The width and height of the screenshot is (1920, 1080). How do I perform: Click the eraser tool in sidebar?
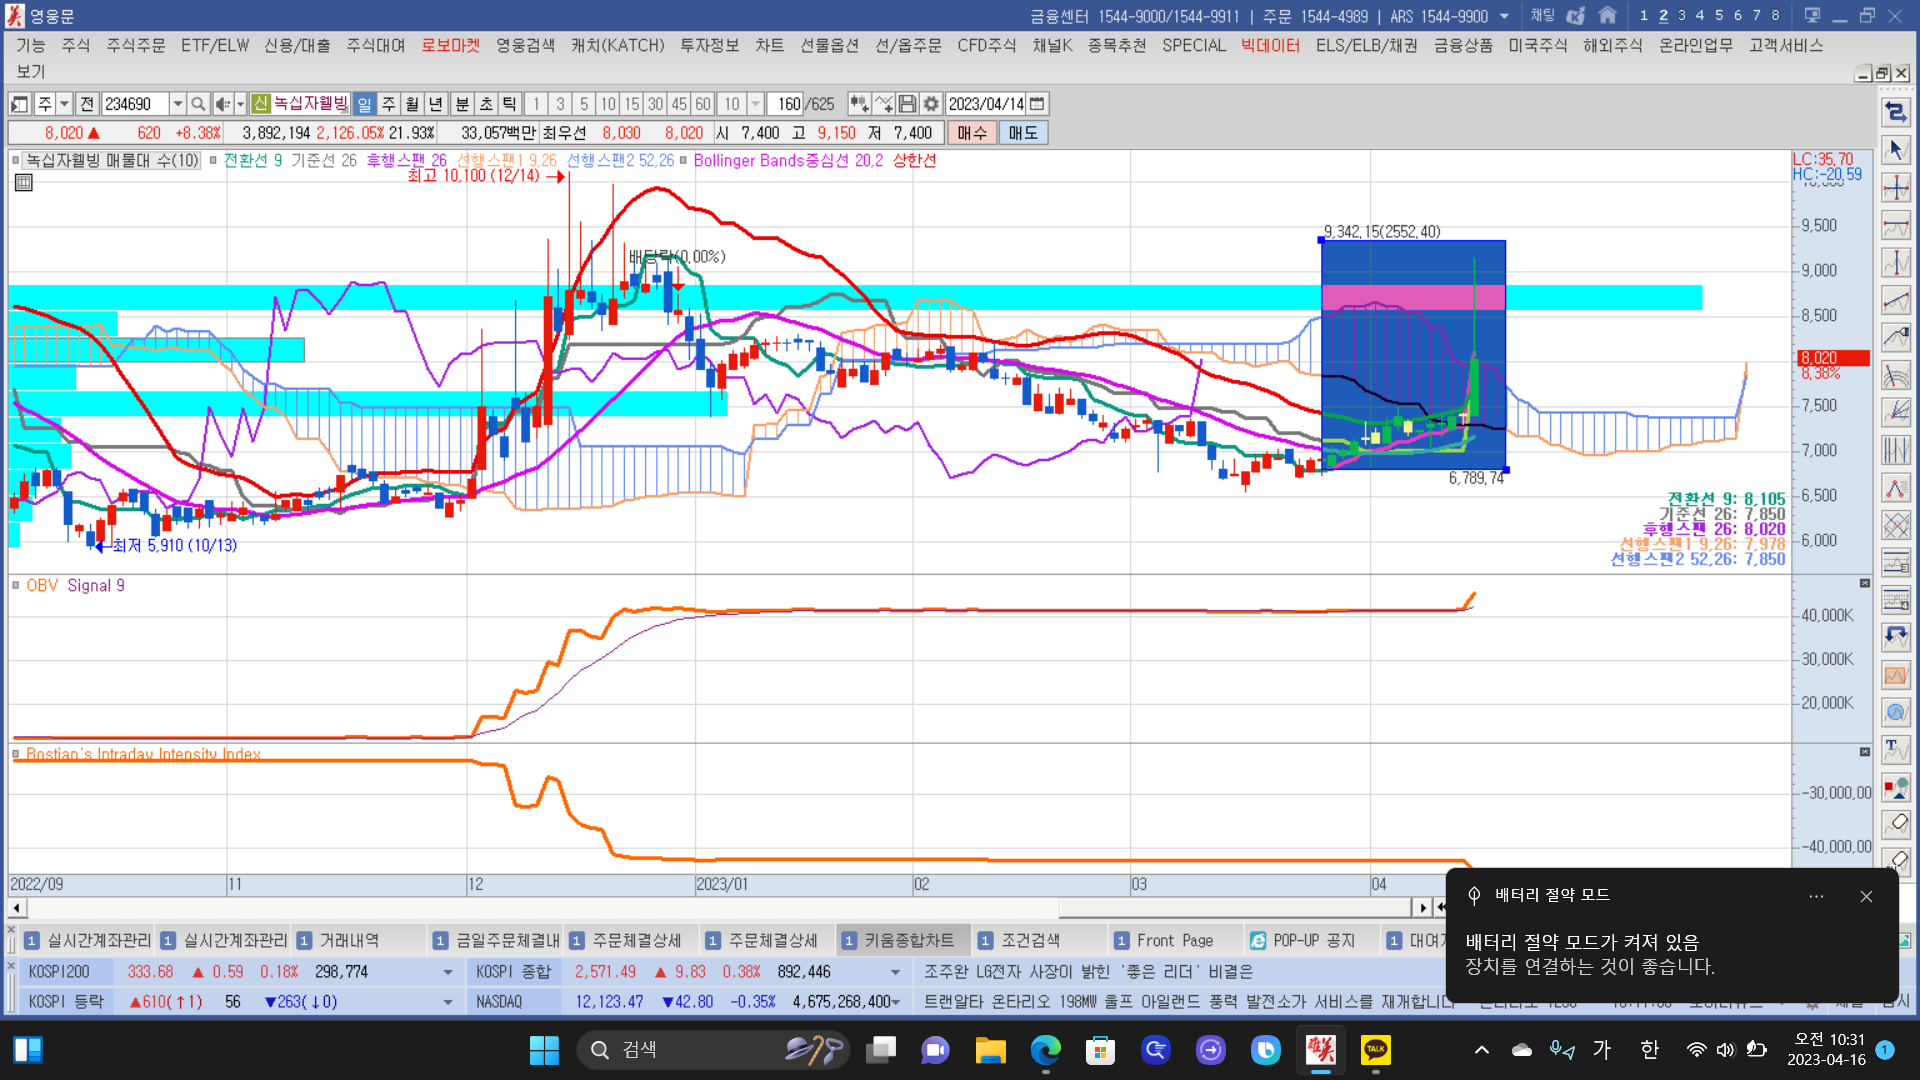pyautogui.click(x=1895, y=823)
